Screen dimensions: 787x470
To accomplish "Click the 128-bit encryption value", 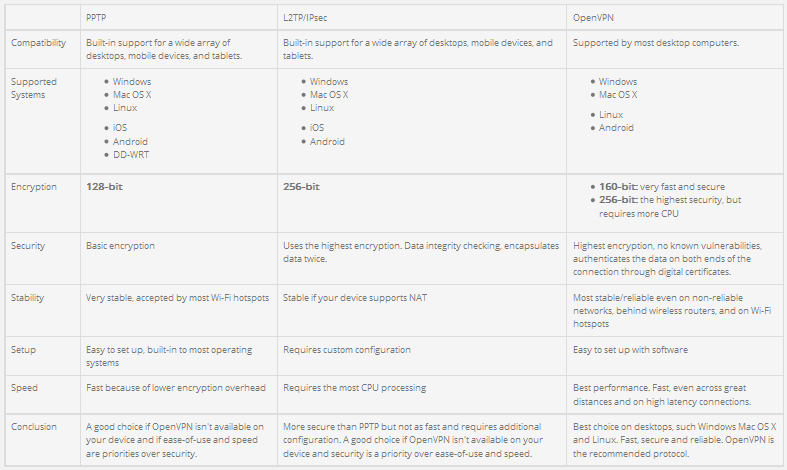I will coord(104,187).
